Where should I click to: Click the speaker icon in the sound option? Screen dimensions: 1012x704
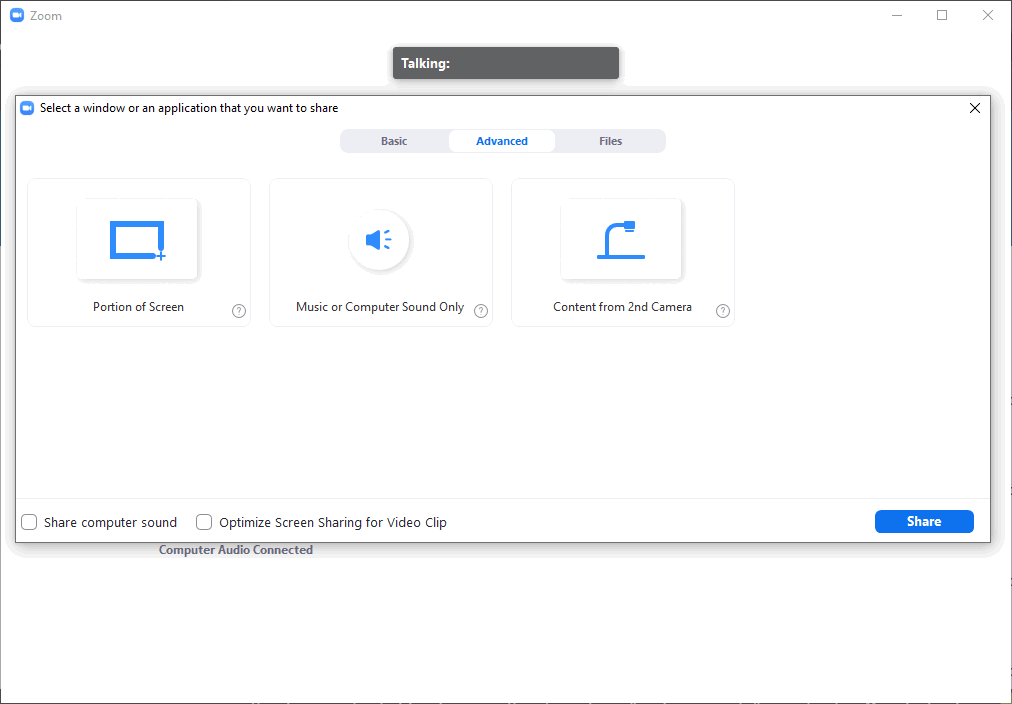[x=380, y=240]
